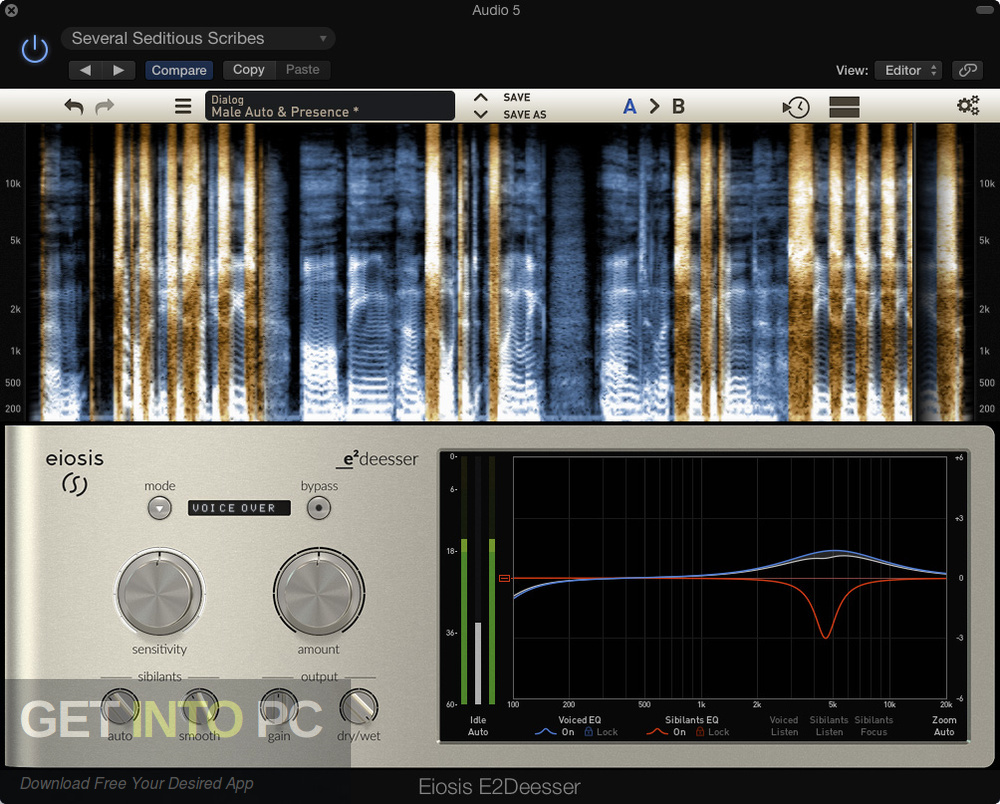Viewport: 1000px width, 804px height.
Task: Toggle the Voiced EQ Lock
Action: coord(601,732)
